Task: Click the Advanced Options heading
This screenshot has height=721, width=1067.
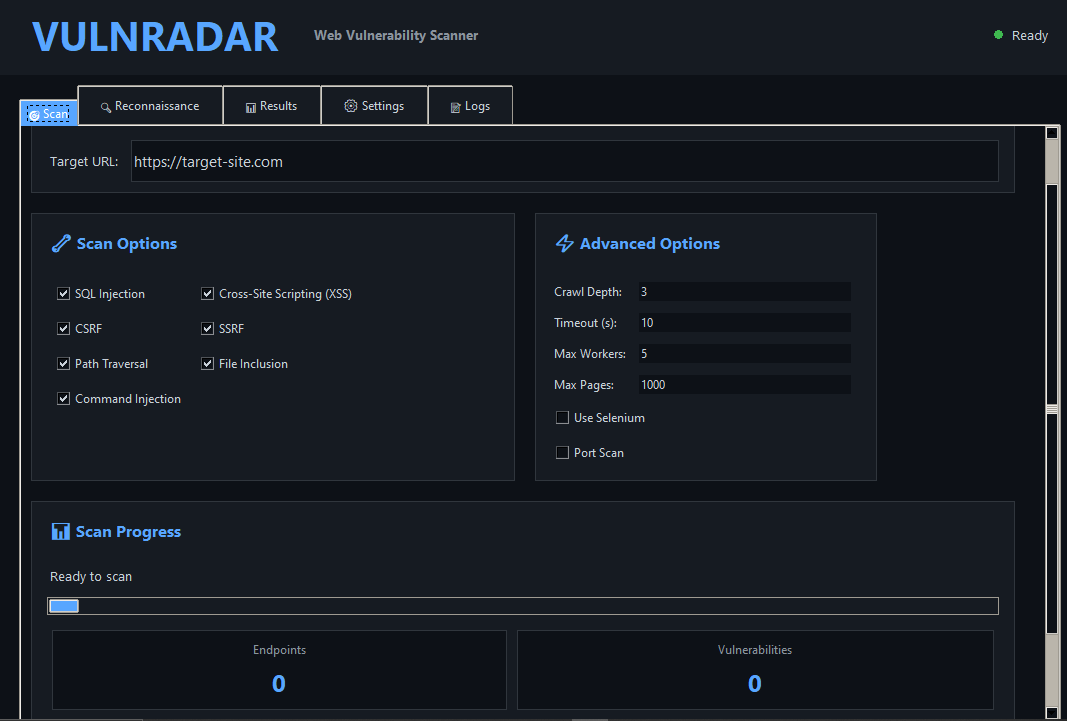Action: coord(650,244)
